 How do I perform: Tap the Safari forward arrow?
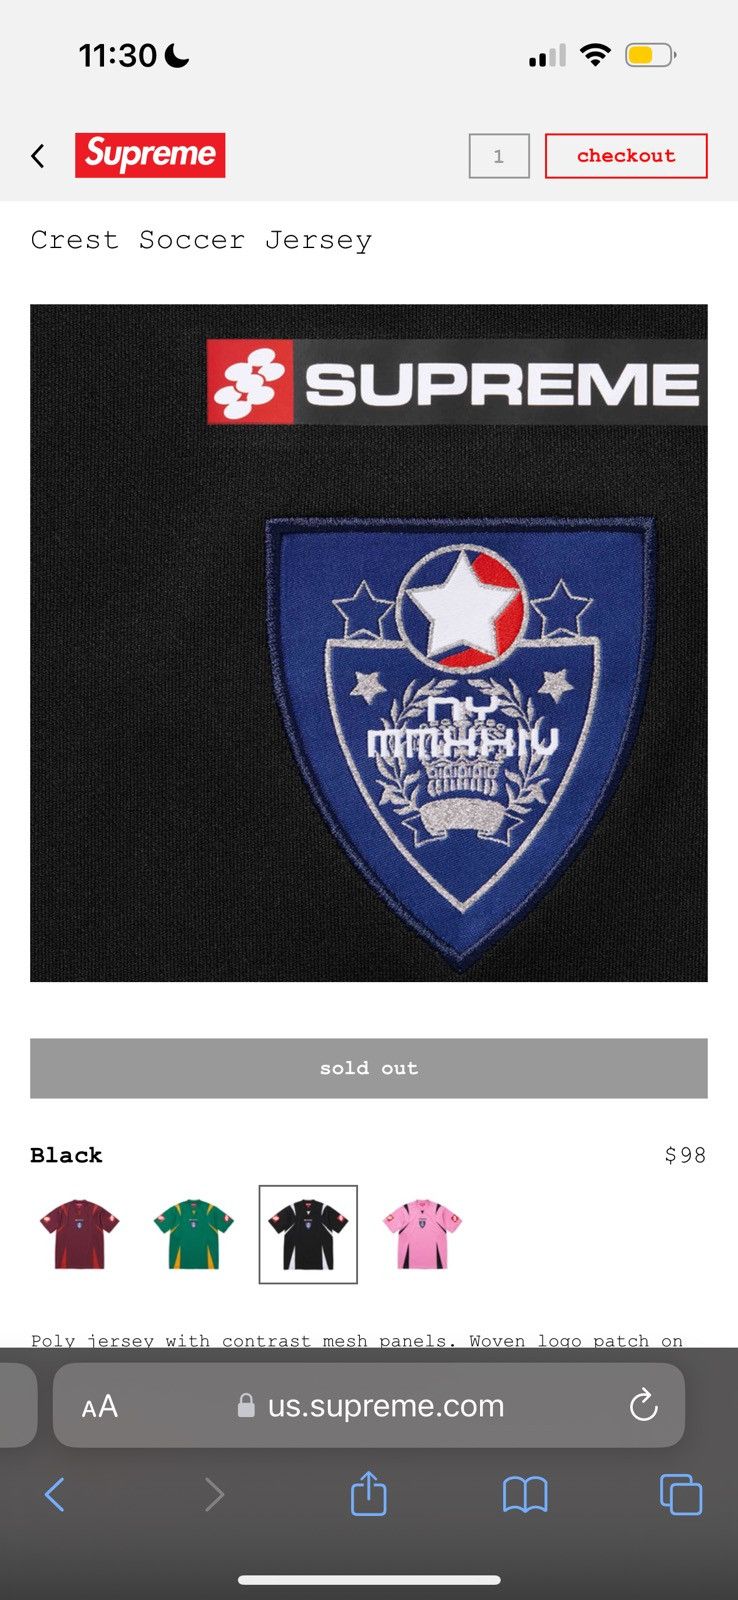[214, 1495]
